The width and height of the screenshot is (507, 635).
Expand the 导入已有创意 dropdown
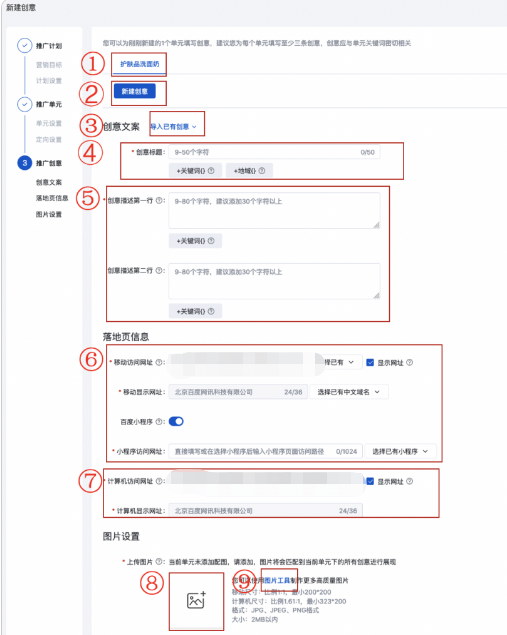[174, 127]
